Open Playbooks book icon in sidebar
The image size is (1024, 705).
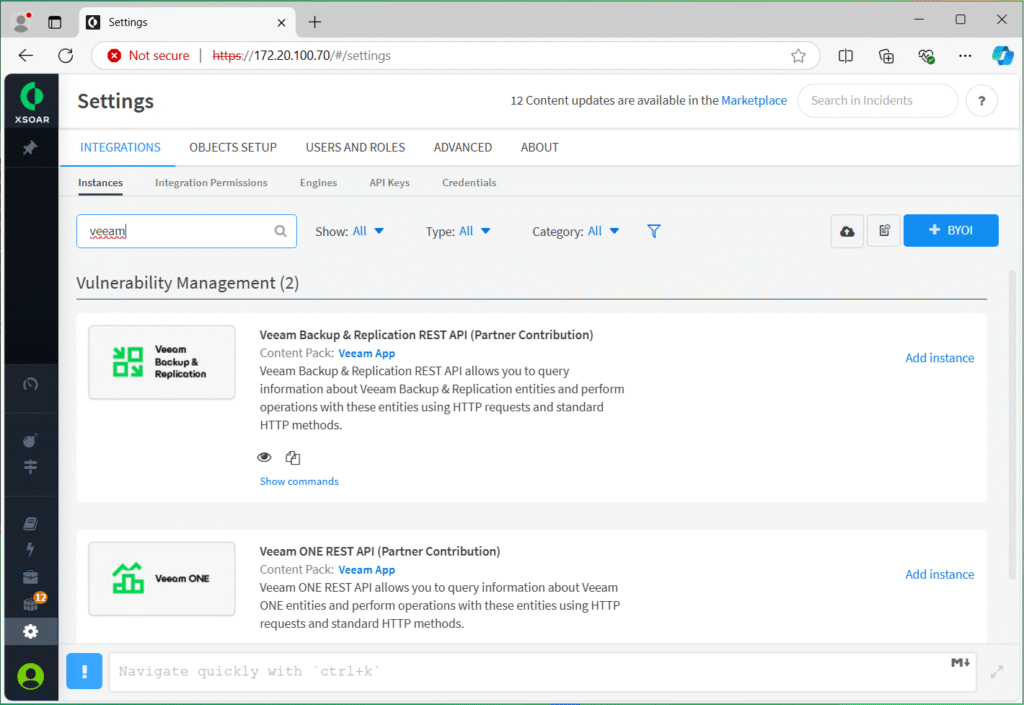coord(31,524)
